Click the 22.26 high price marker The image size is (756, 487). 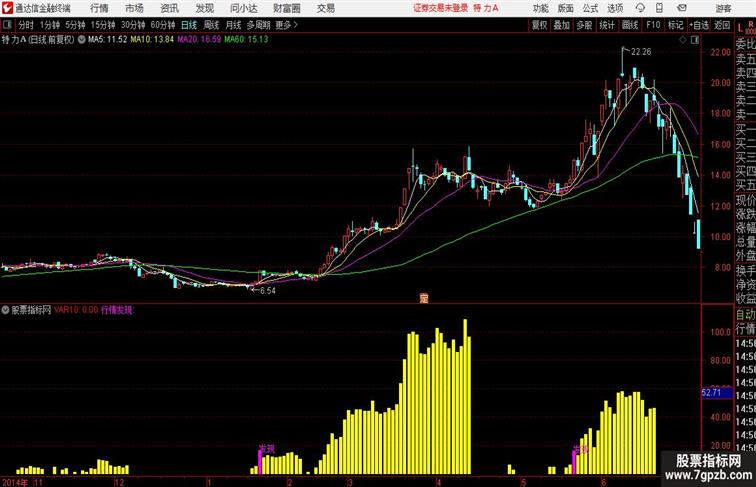coord(641,52)
